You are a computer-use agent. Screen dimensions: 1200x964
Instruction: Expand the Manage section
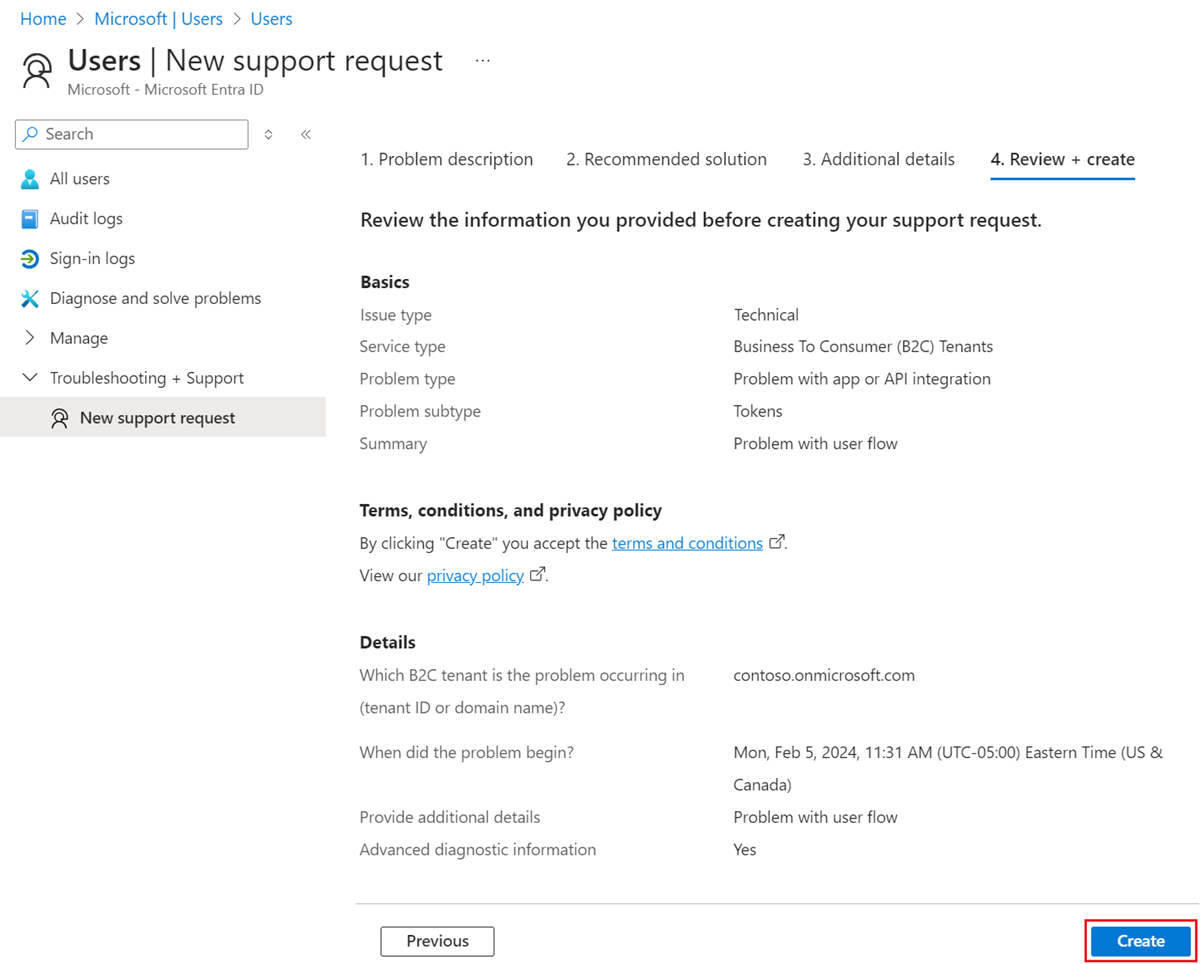tap(31, 338)
